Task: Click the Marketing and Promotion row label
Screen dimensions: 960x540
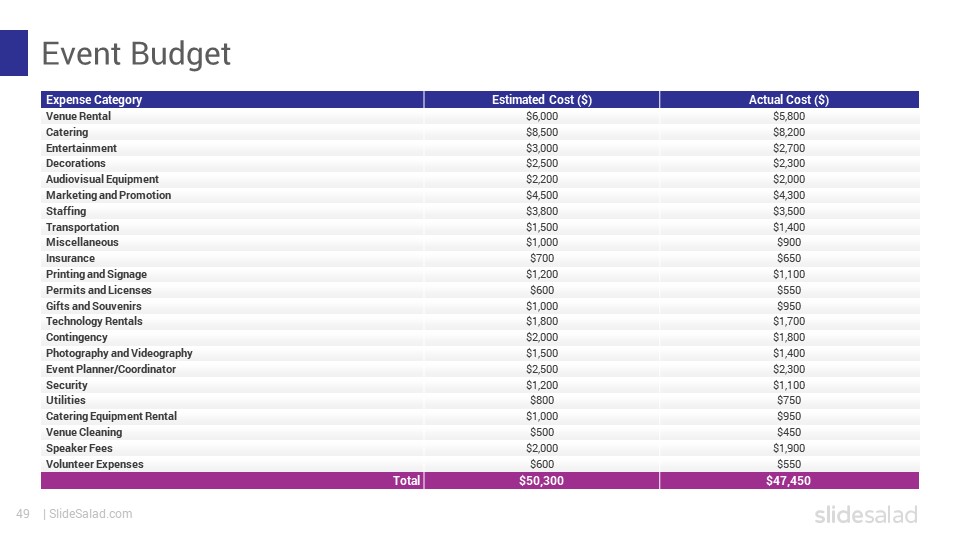Action: click(x=108, y=195)
